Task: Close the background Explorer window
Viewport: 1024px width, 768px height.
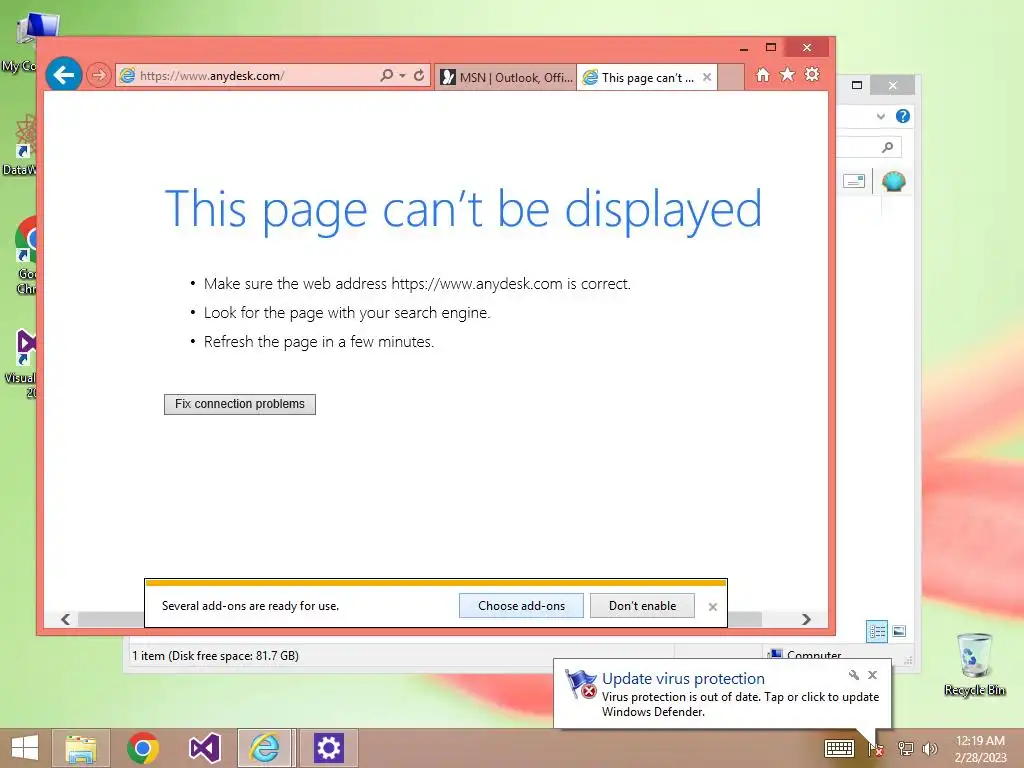Action: tap(893, 86)
